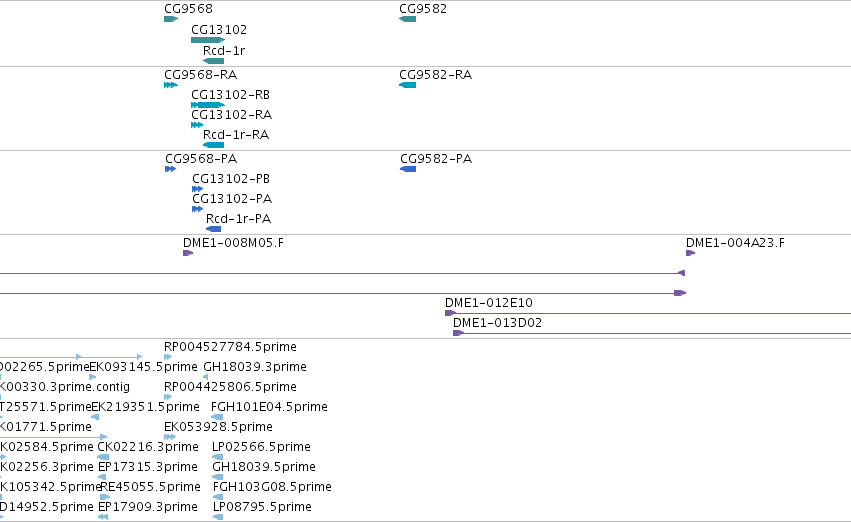Select the CG9582-PA protein label
The height and width of the screenshot is (522, 851).
point(436,158)
